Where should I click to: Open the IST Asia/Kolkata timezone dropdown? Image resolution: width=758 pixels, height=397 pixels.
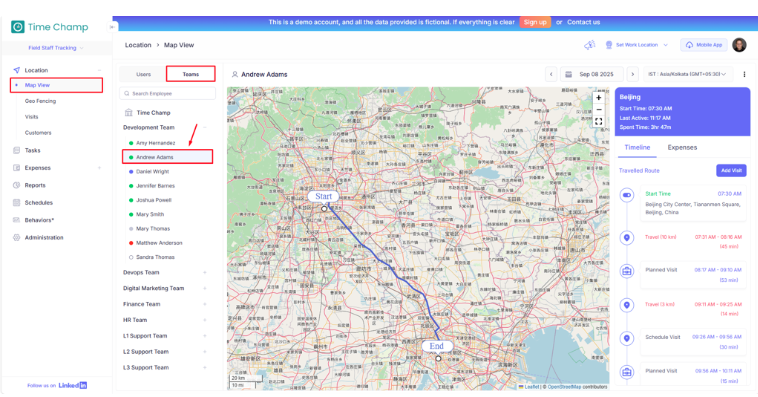click(x=687, y=74)
